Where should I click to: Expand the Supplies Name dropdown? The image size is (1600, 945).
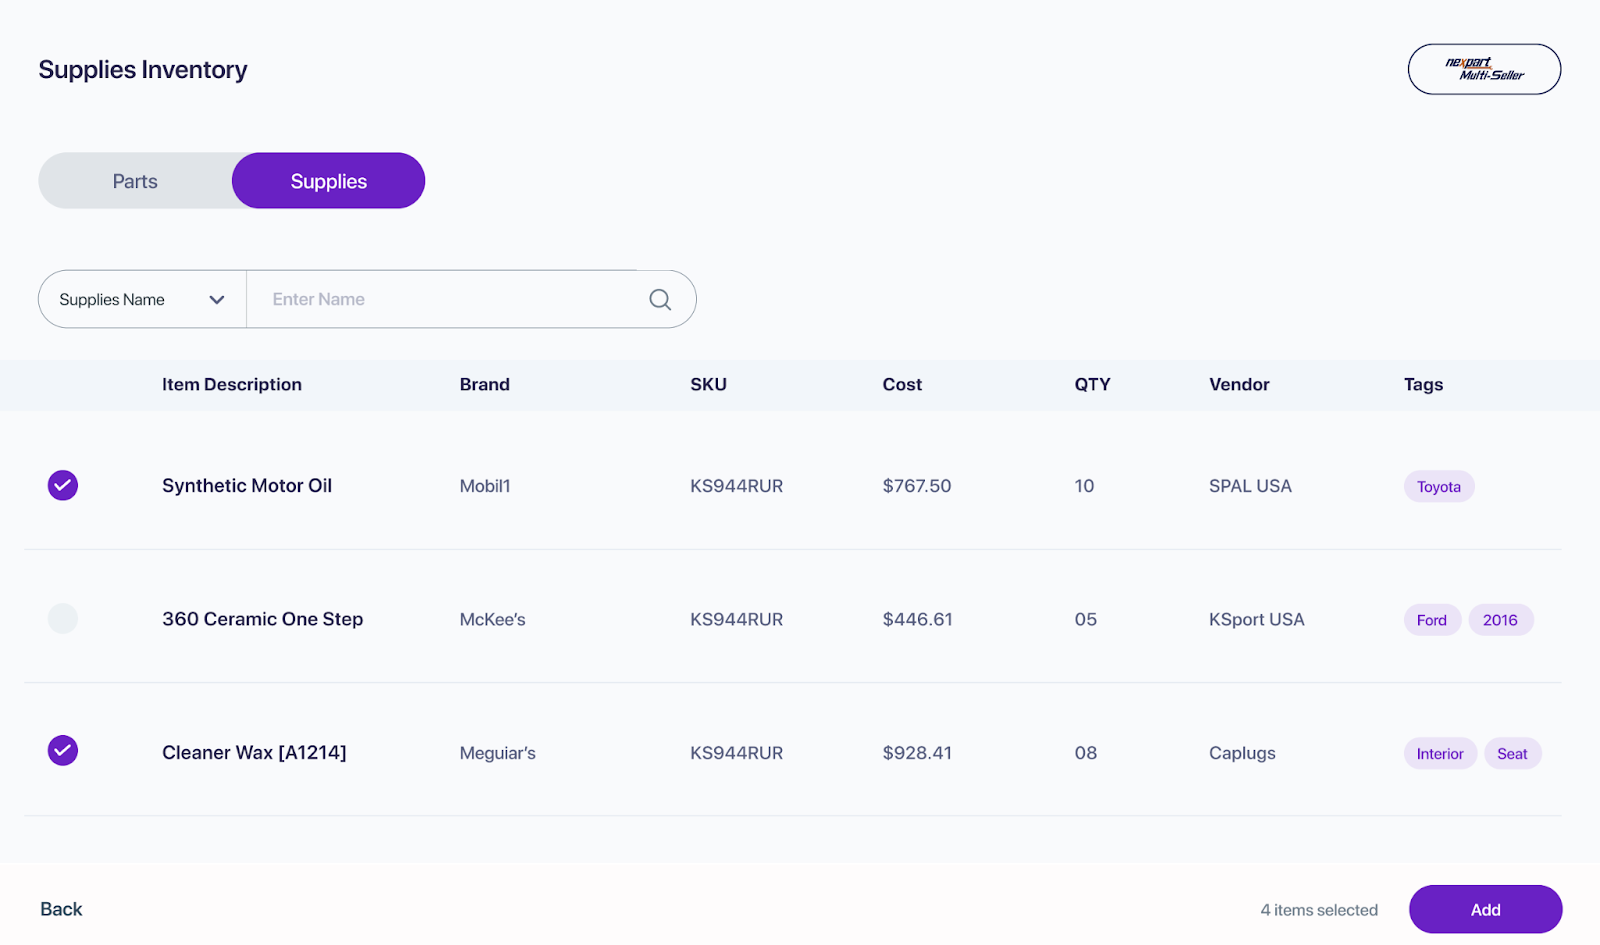coord(142,299)
